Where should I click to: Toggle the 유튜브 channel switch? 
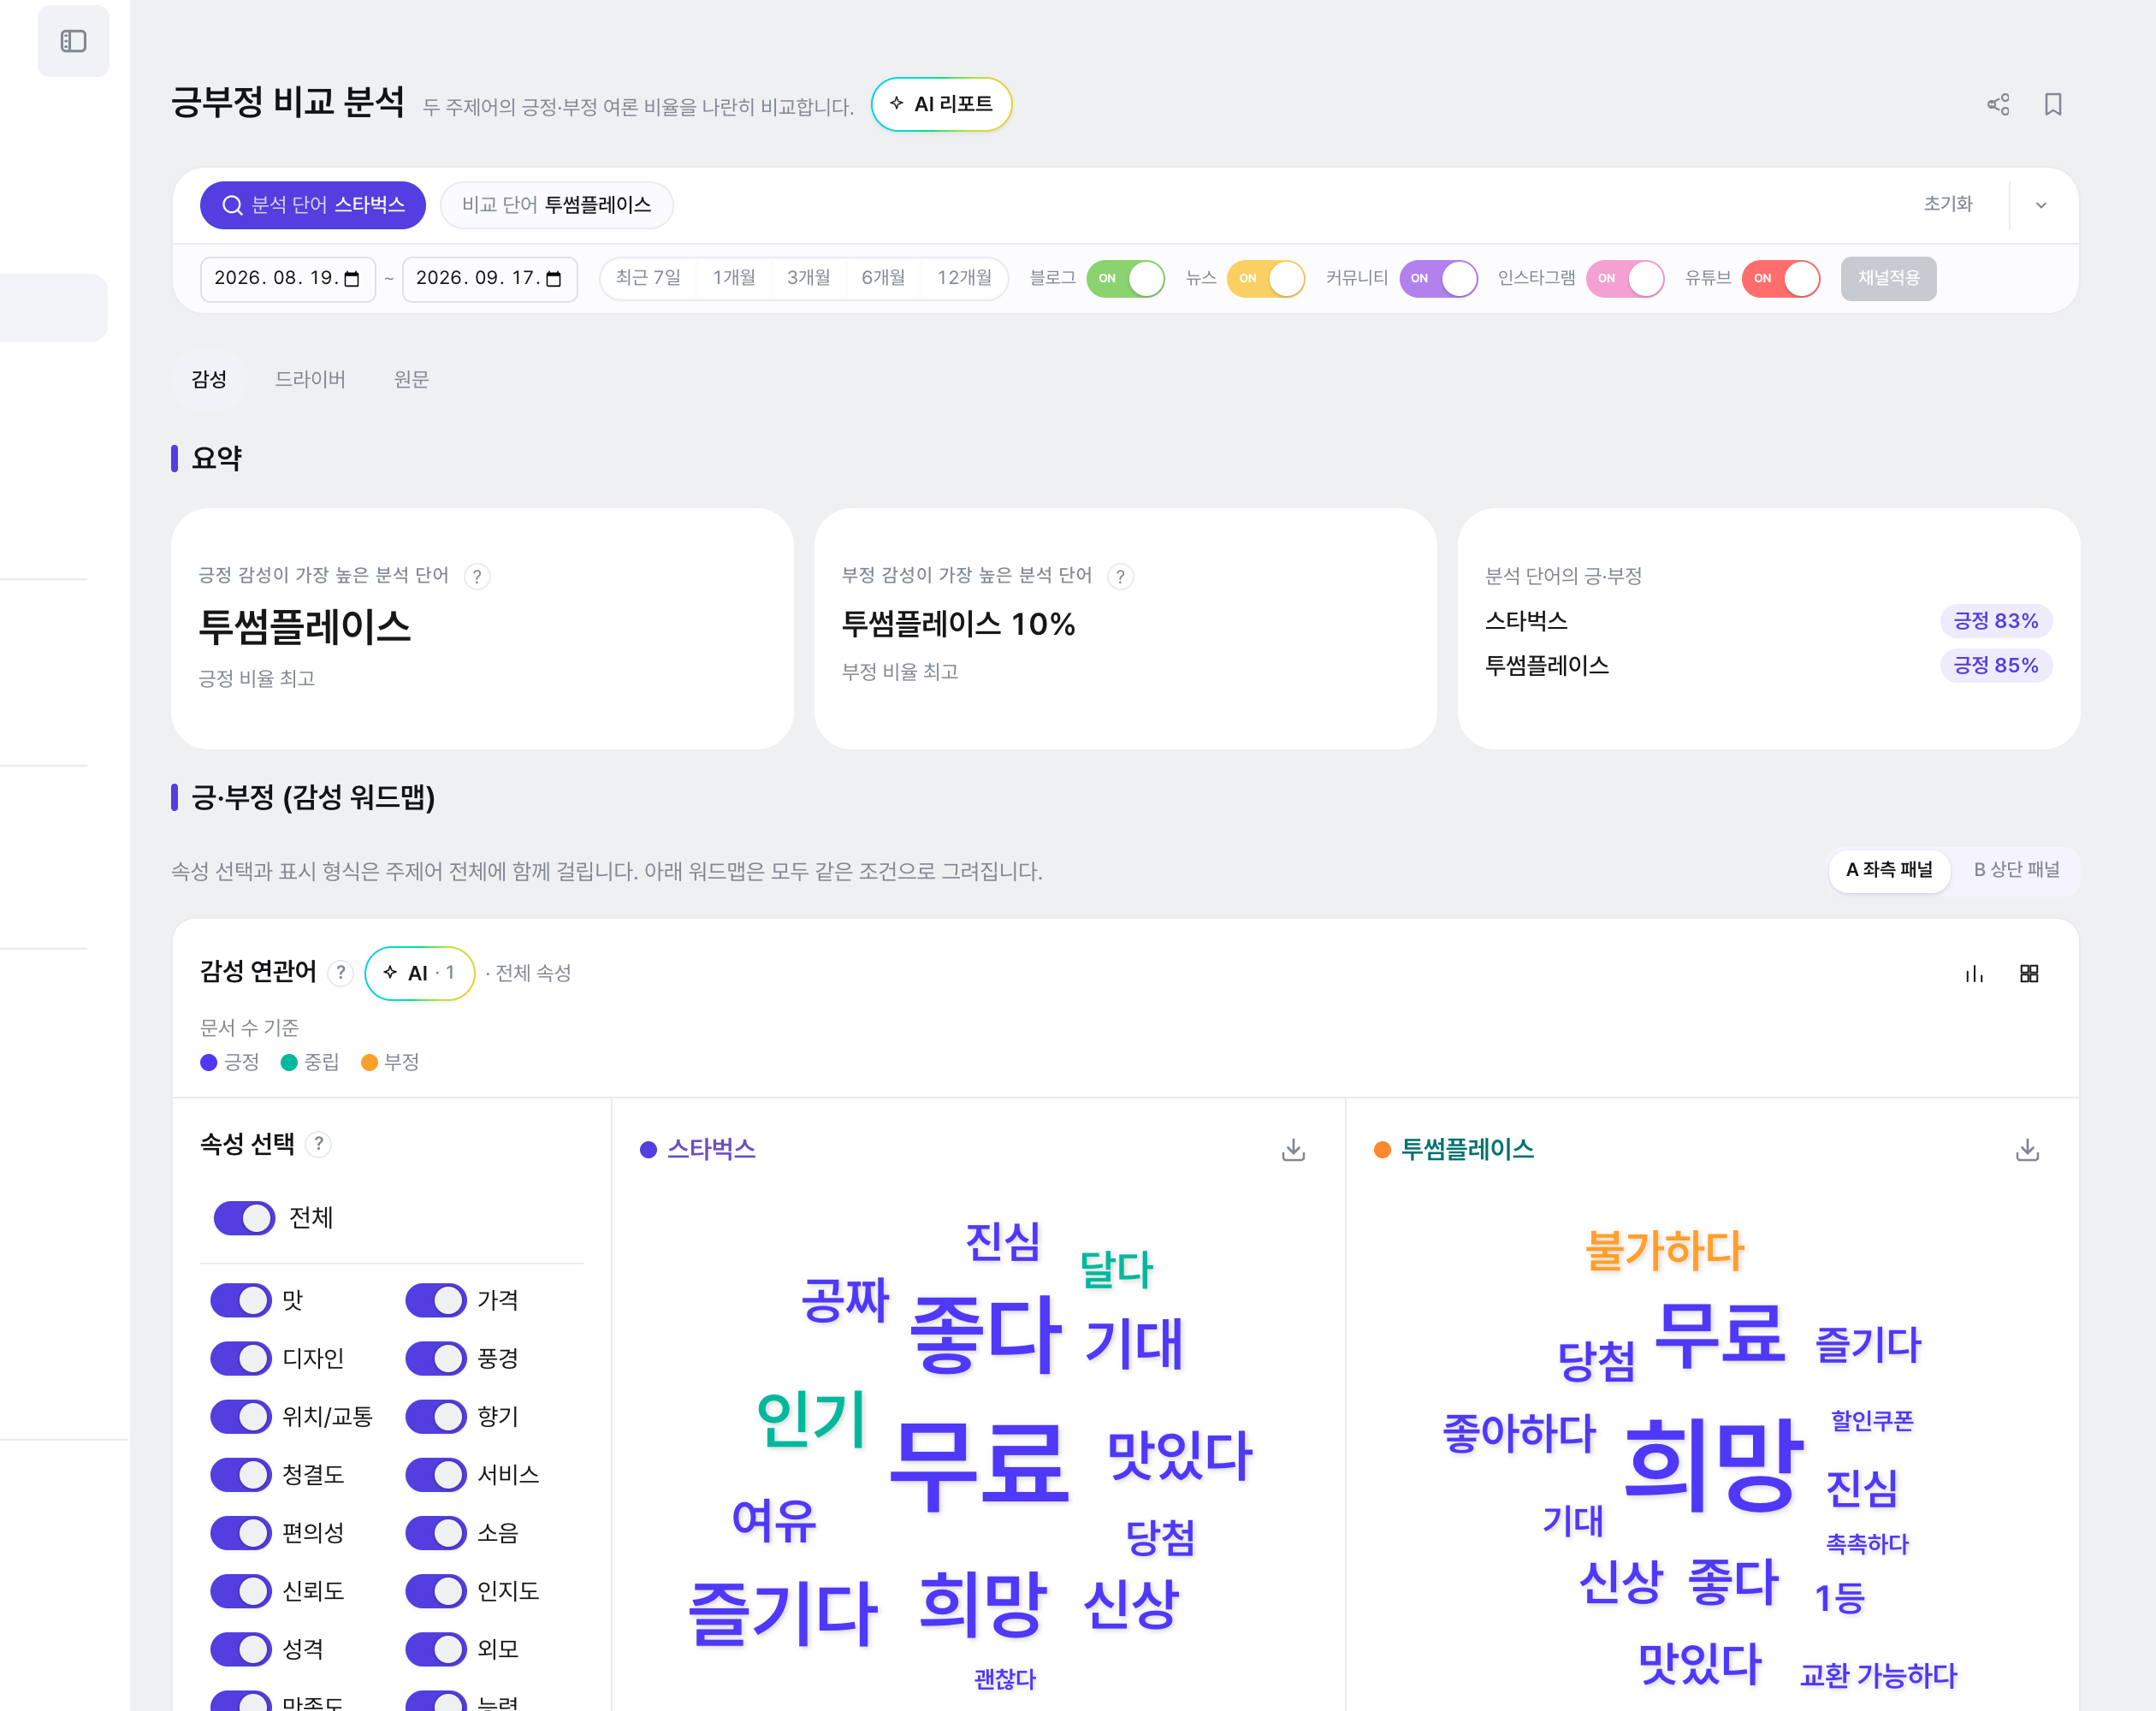click(1780, 278)
